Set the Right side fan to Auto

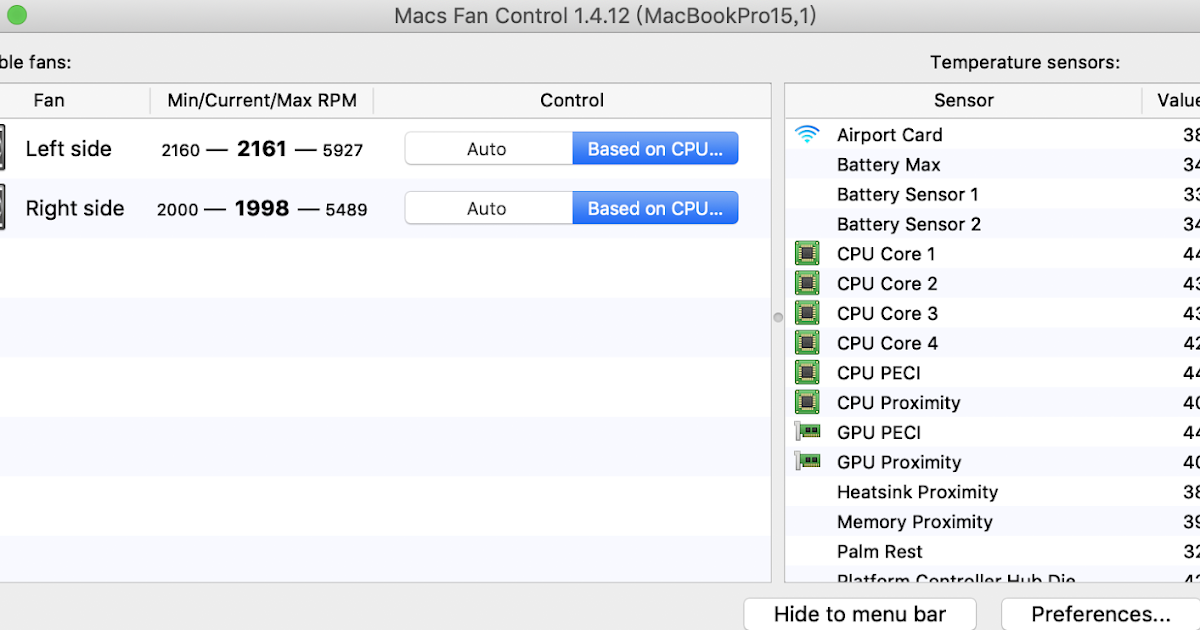click(x=487, y=207)
